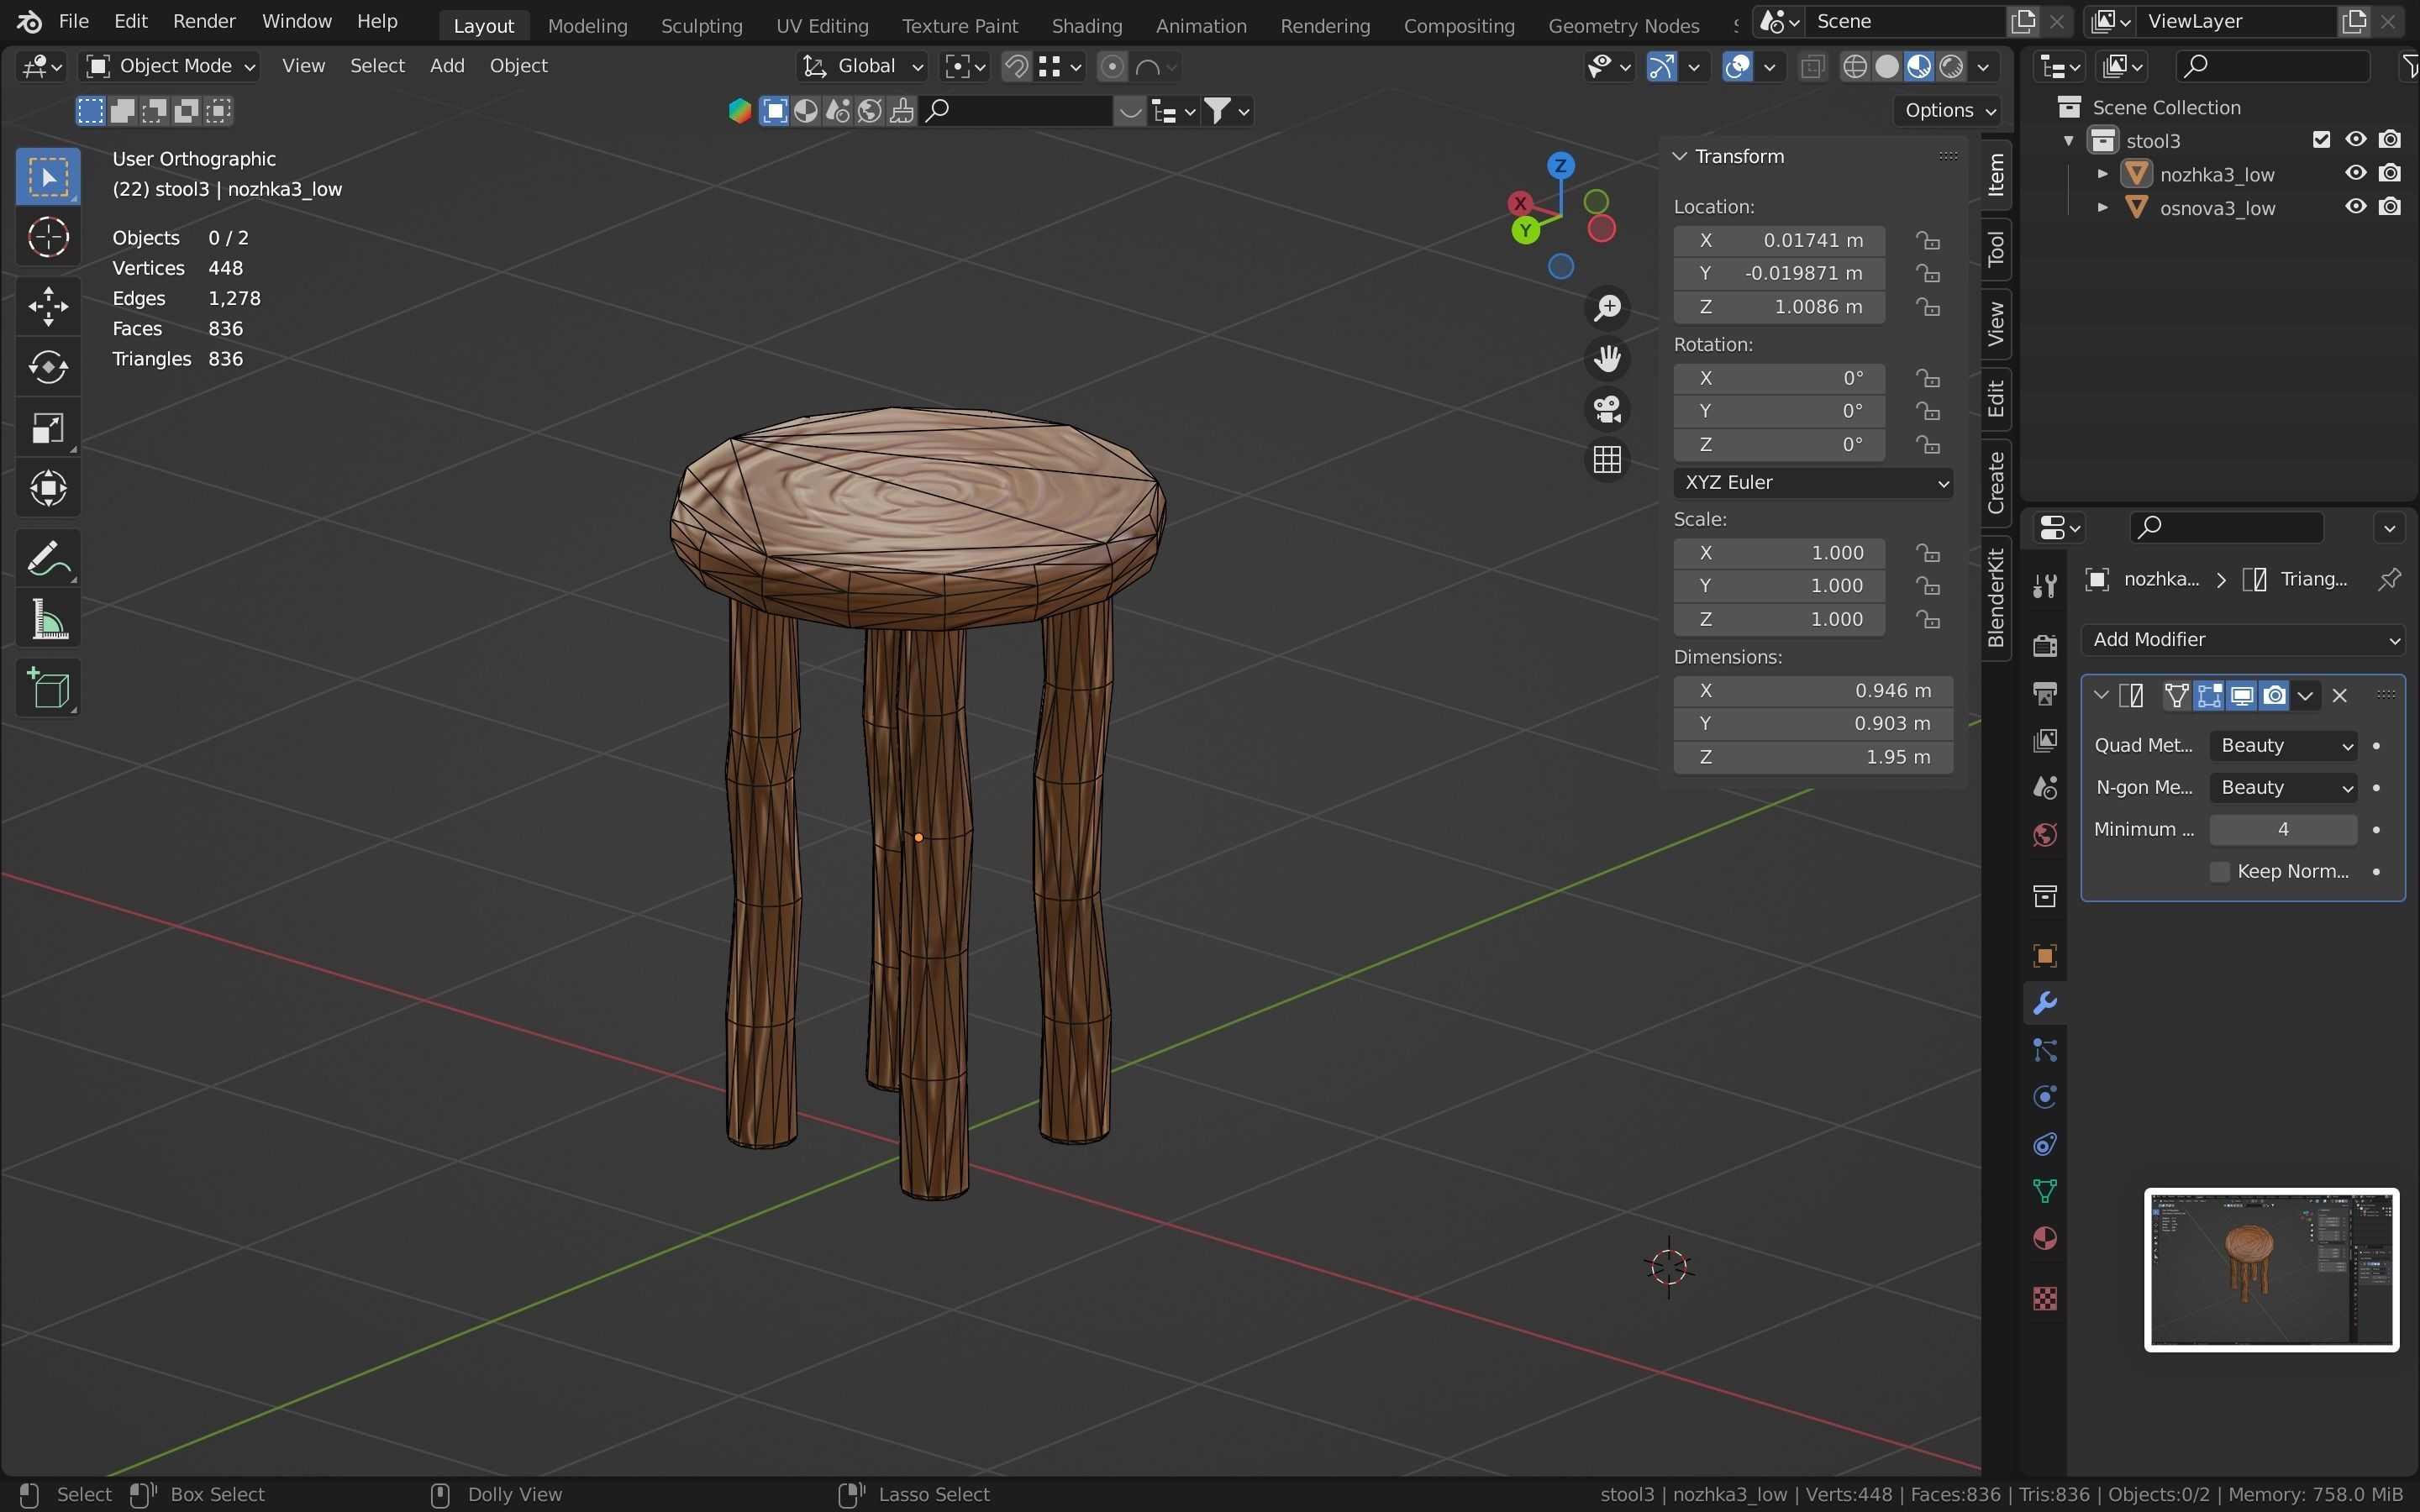2420x1512 pixels.
Task: Select rendered viewport shading sphere
Action: coord(1951,66)
